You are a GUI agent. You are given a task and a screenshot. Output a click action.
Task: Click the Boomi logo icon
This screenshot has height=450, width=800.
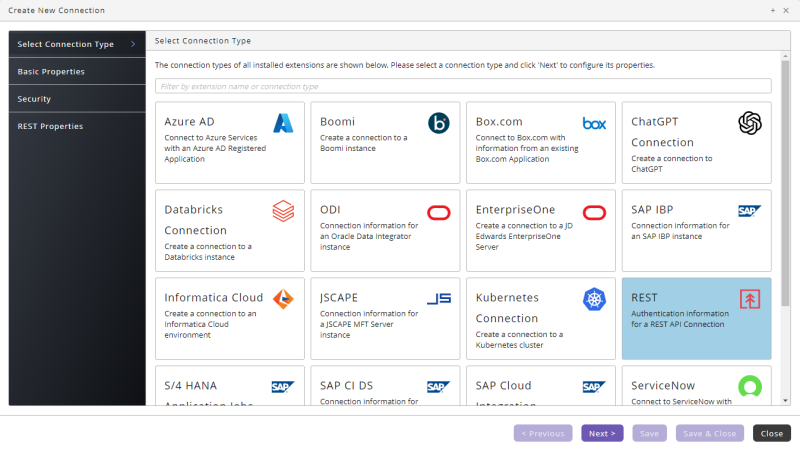[x=439, y=123]
